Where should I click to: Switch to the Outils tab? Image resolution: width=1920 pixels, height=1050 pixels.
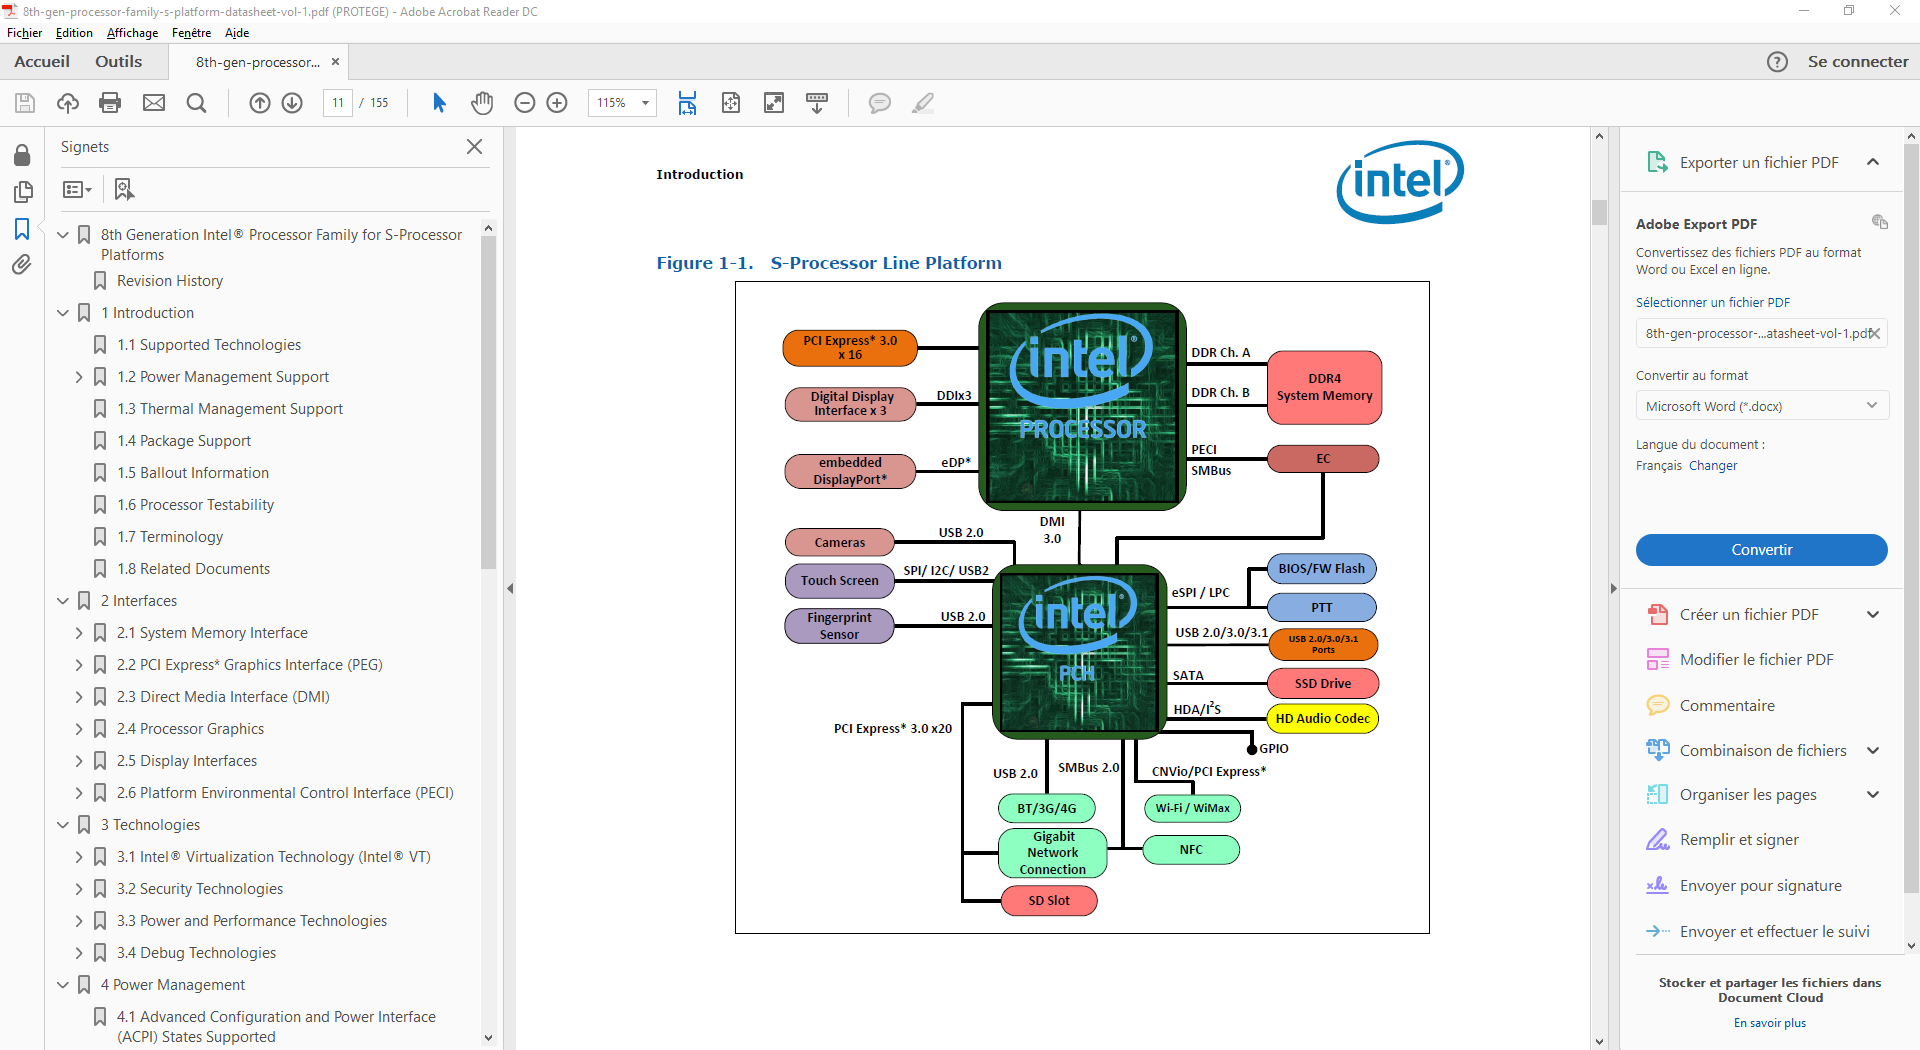click(118, 62)
